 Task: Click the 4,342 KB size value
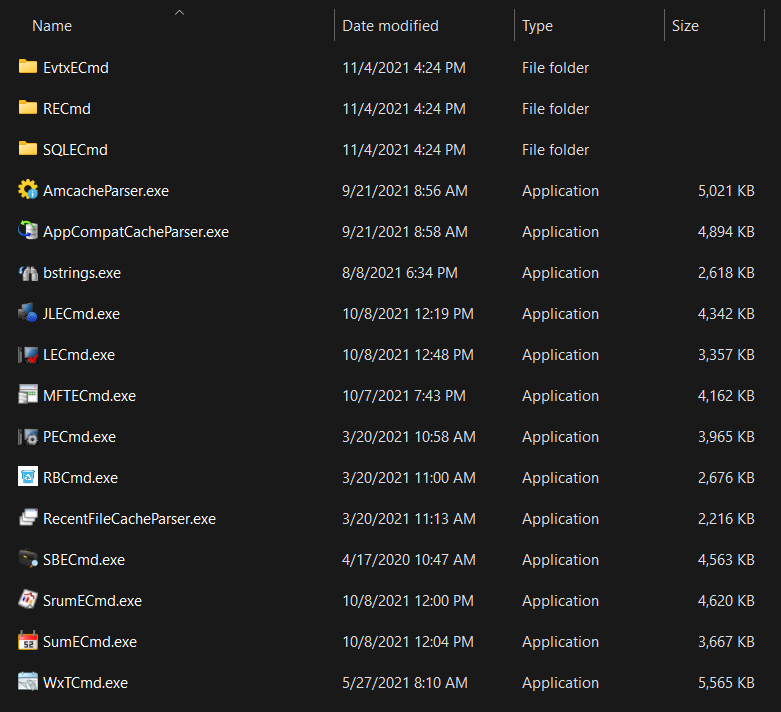[x=726, y=313]
